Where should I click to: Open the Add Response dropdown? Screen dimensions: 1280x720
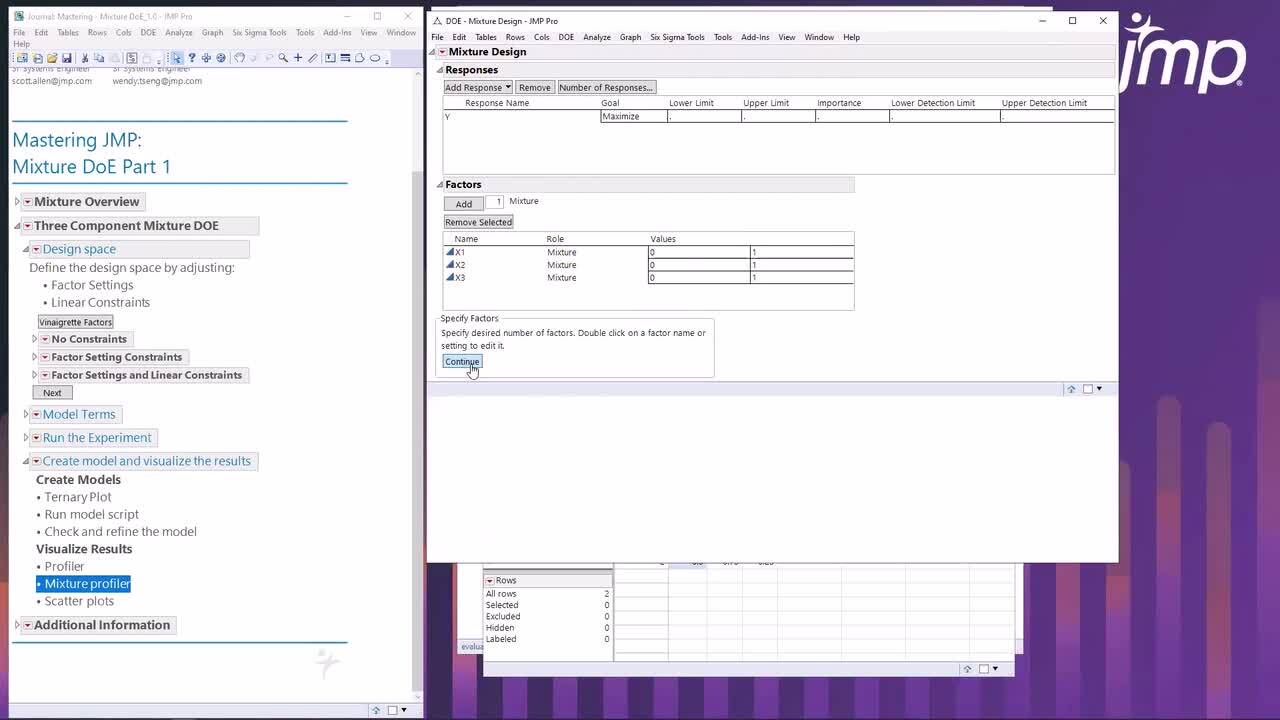pos(478,87)
